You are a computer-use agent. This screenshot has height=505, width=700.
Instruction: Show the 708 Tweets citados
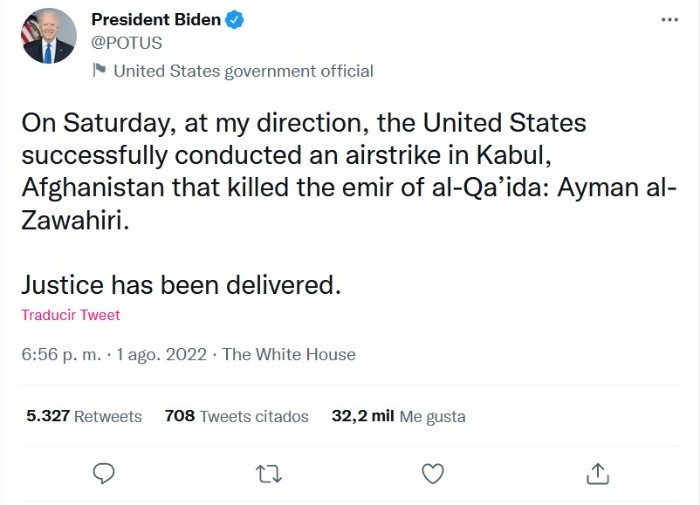(x=236, y=416)
